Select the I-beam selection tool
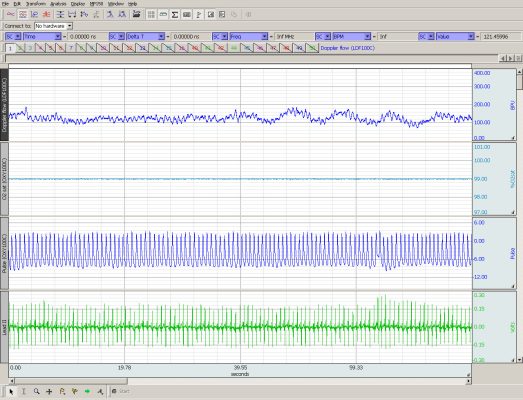The image size is (523, 400). coord(24,392)
